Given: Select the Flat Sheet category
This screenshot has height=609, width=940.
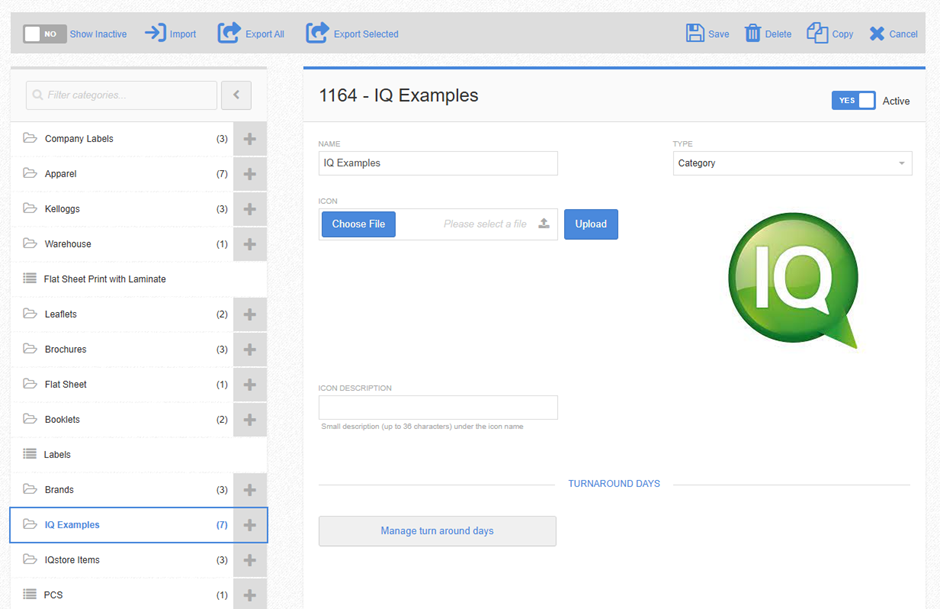Looking at the screenshot, I should tap(122, 384).
